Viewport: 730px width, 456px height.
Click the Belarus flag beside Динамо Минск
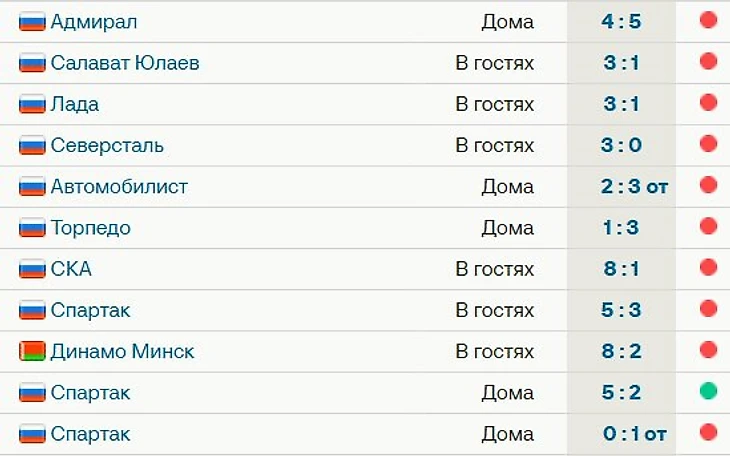pyautogui.click(x=32, y=352)
